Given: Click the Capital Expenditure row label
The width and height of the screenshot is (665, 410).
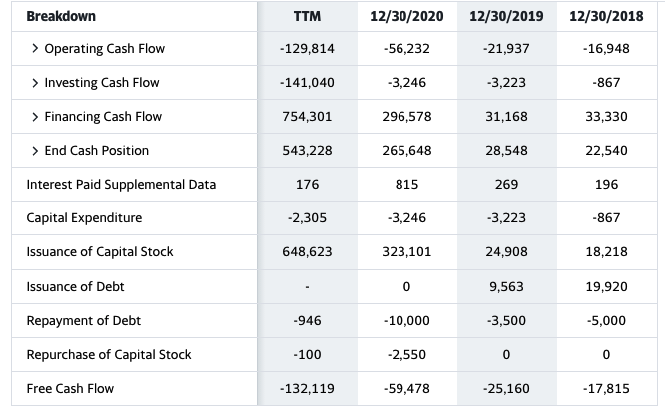Looking at the screenshot, I should point(84,218).
